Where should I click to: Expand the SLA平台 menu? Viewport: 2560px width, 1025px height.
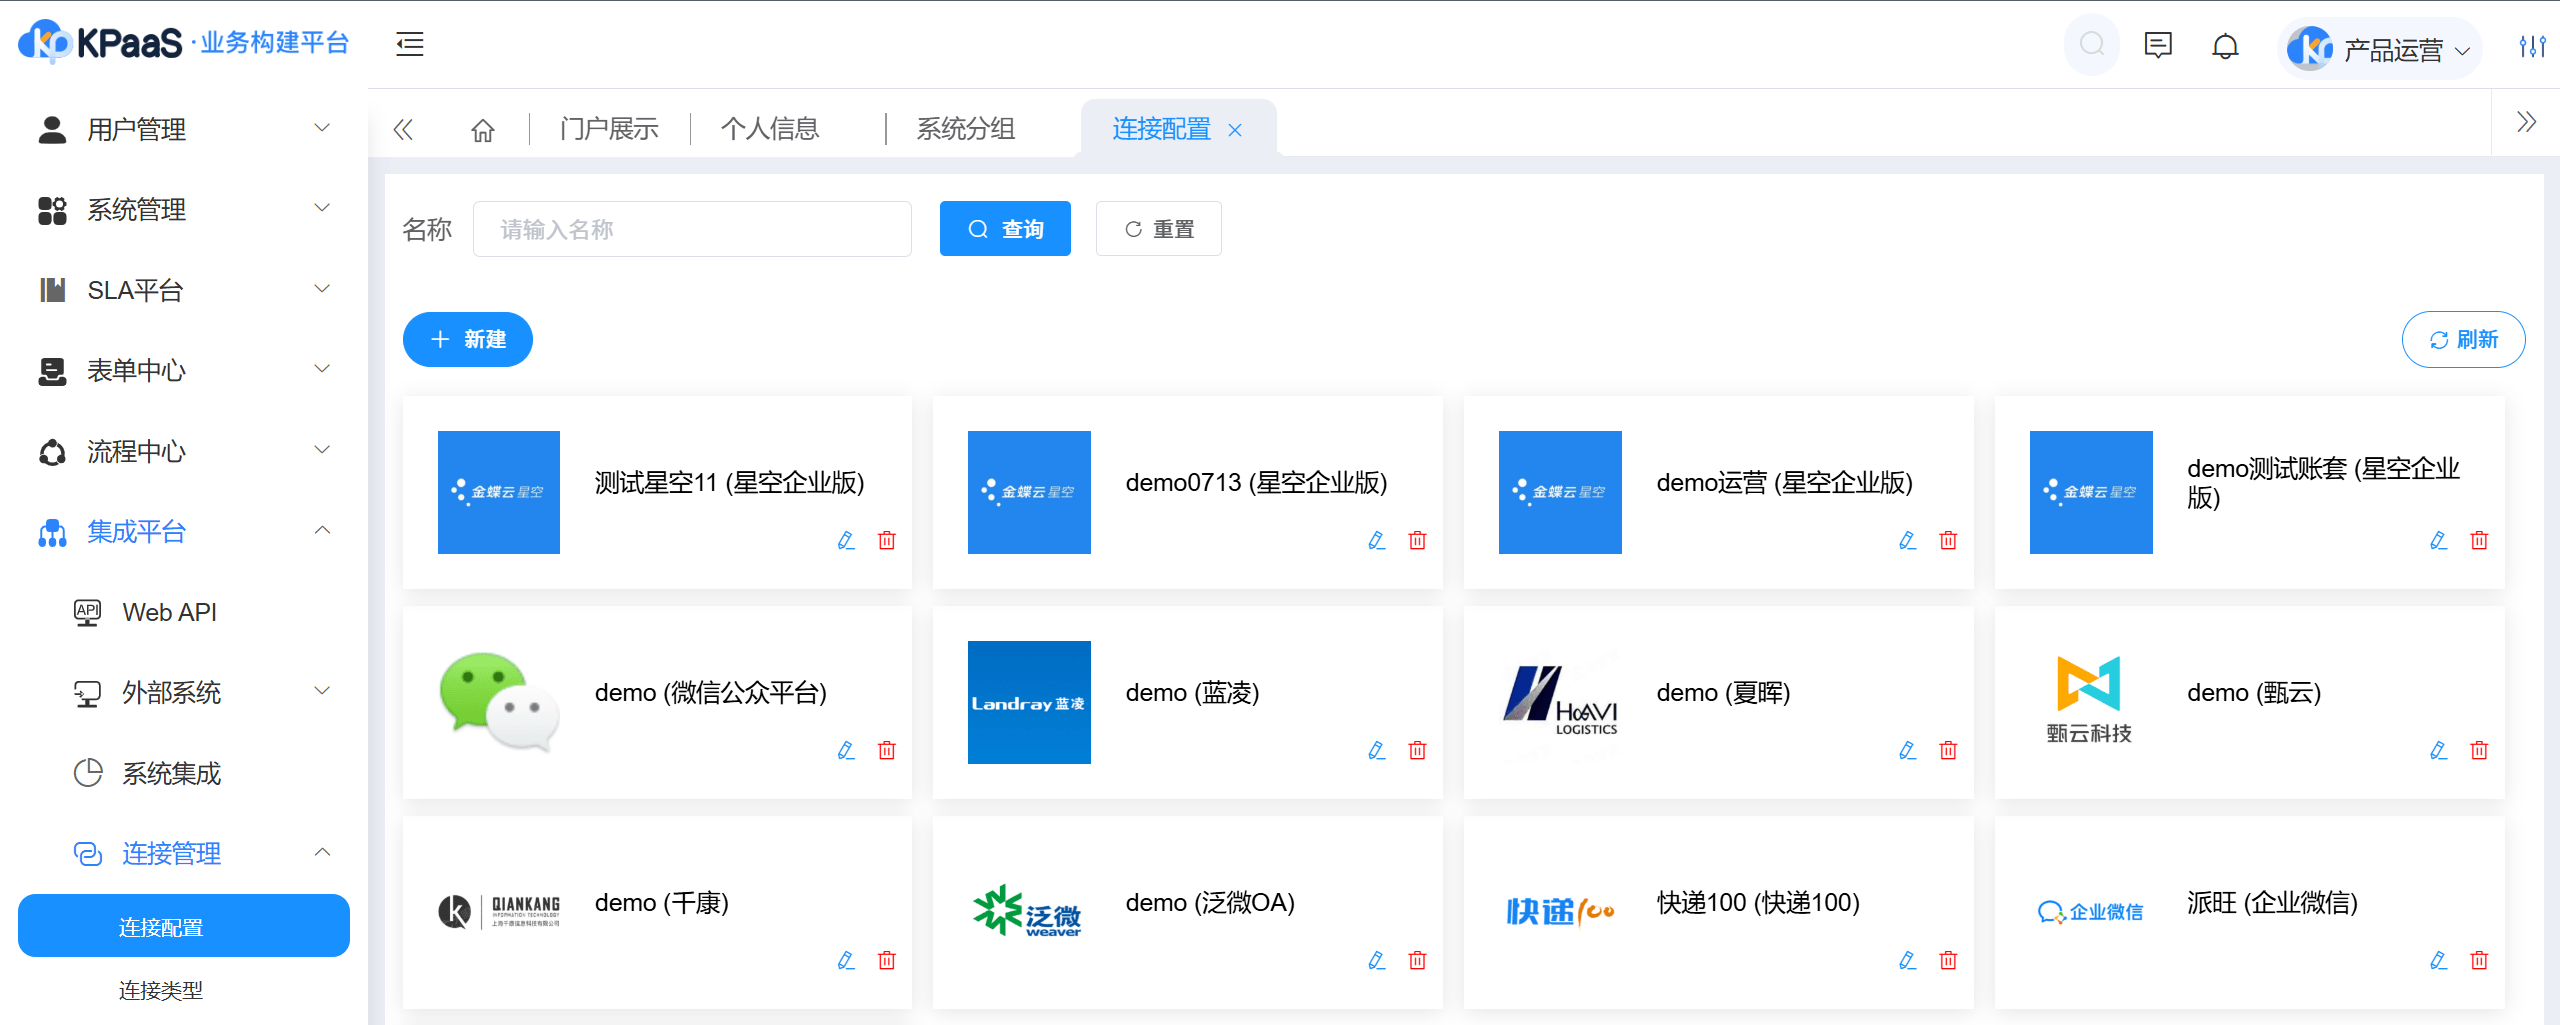coord(184,290)
